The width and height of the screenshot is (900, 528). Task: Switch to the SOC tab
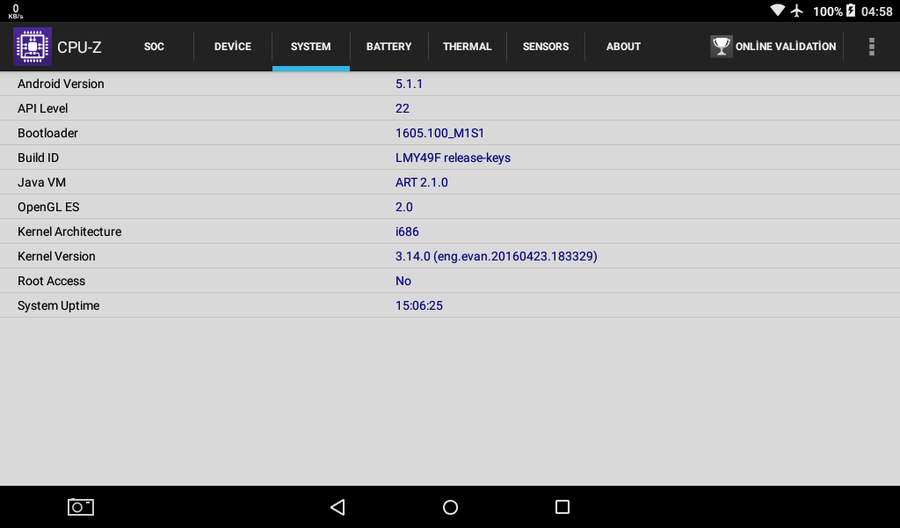pyautogui.click(x=154, y=46)
